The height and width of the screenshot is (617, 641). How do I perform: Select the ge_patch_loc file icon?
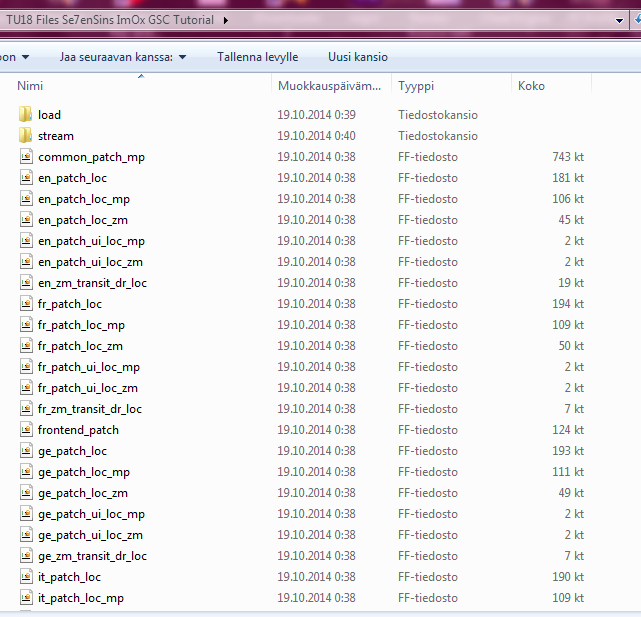[26, 451]
